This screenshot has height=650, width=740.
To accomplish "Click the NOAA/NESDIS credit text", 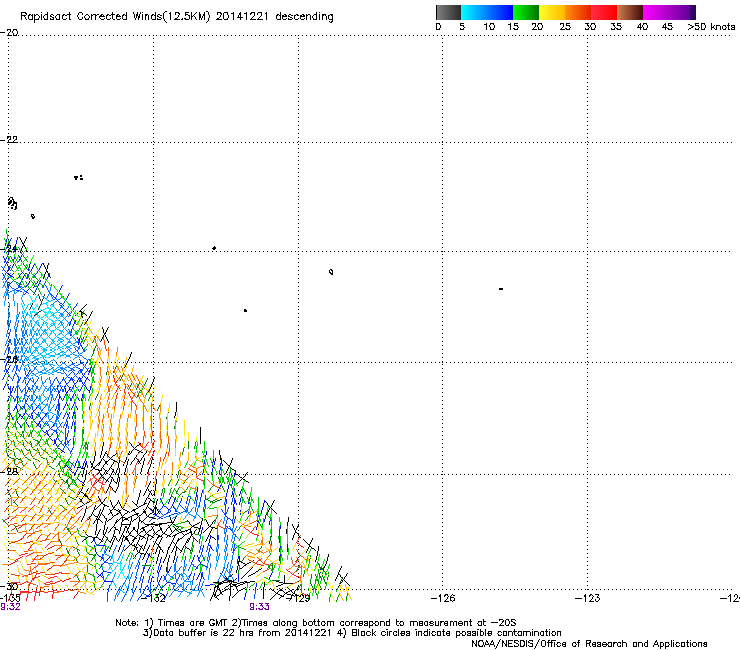I will (589, 643).
